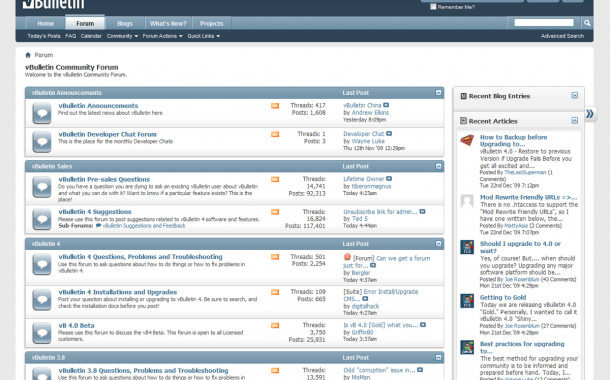View profile of Andrew Elkins
The height and width of the screenshot is (380, 610).
(x=370, y=113)
